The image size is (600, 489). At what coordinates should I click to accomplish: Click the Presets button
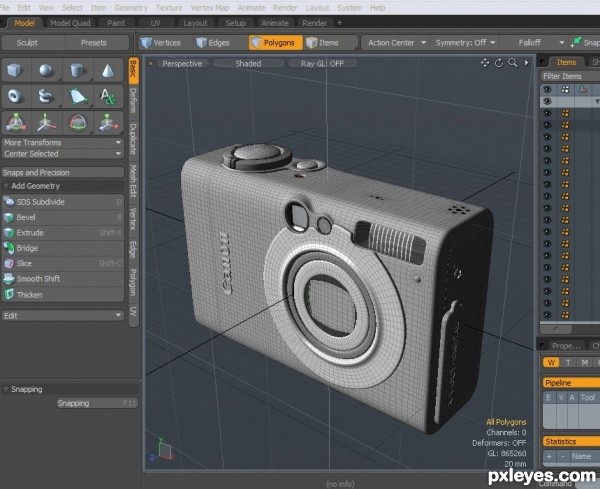94,42
